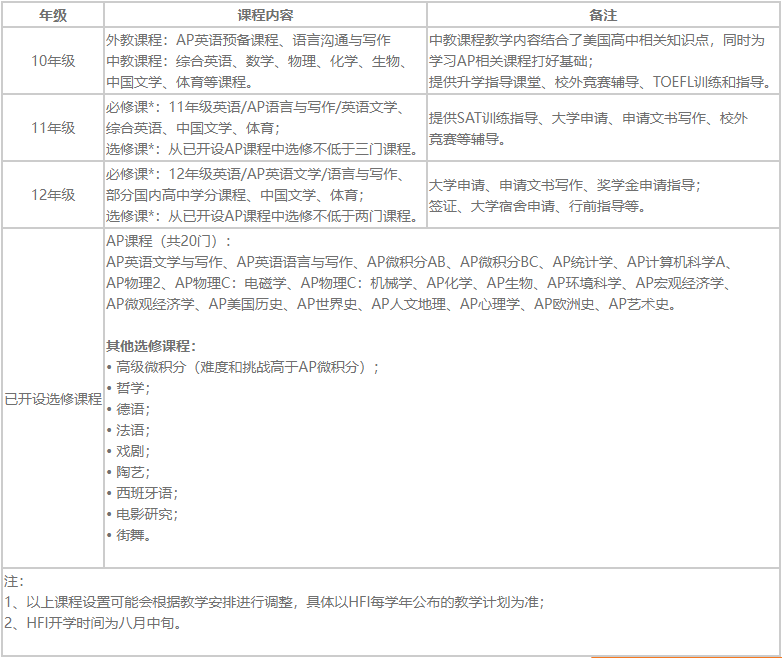Image resolution: width=782 pixels, height=658 pixels.
Task: Select the 10年级 row label
Action: 52,61
